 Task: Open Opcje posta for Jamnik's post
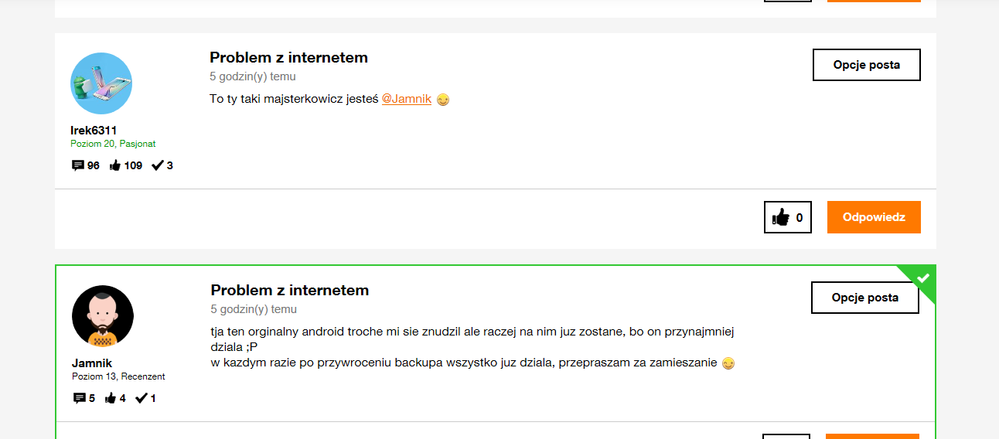[864, 298]
